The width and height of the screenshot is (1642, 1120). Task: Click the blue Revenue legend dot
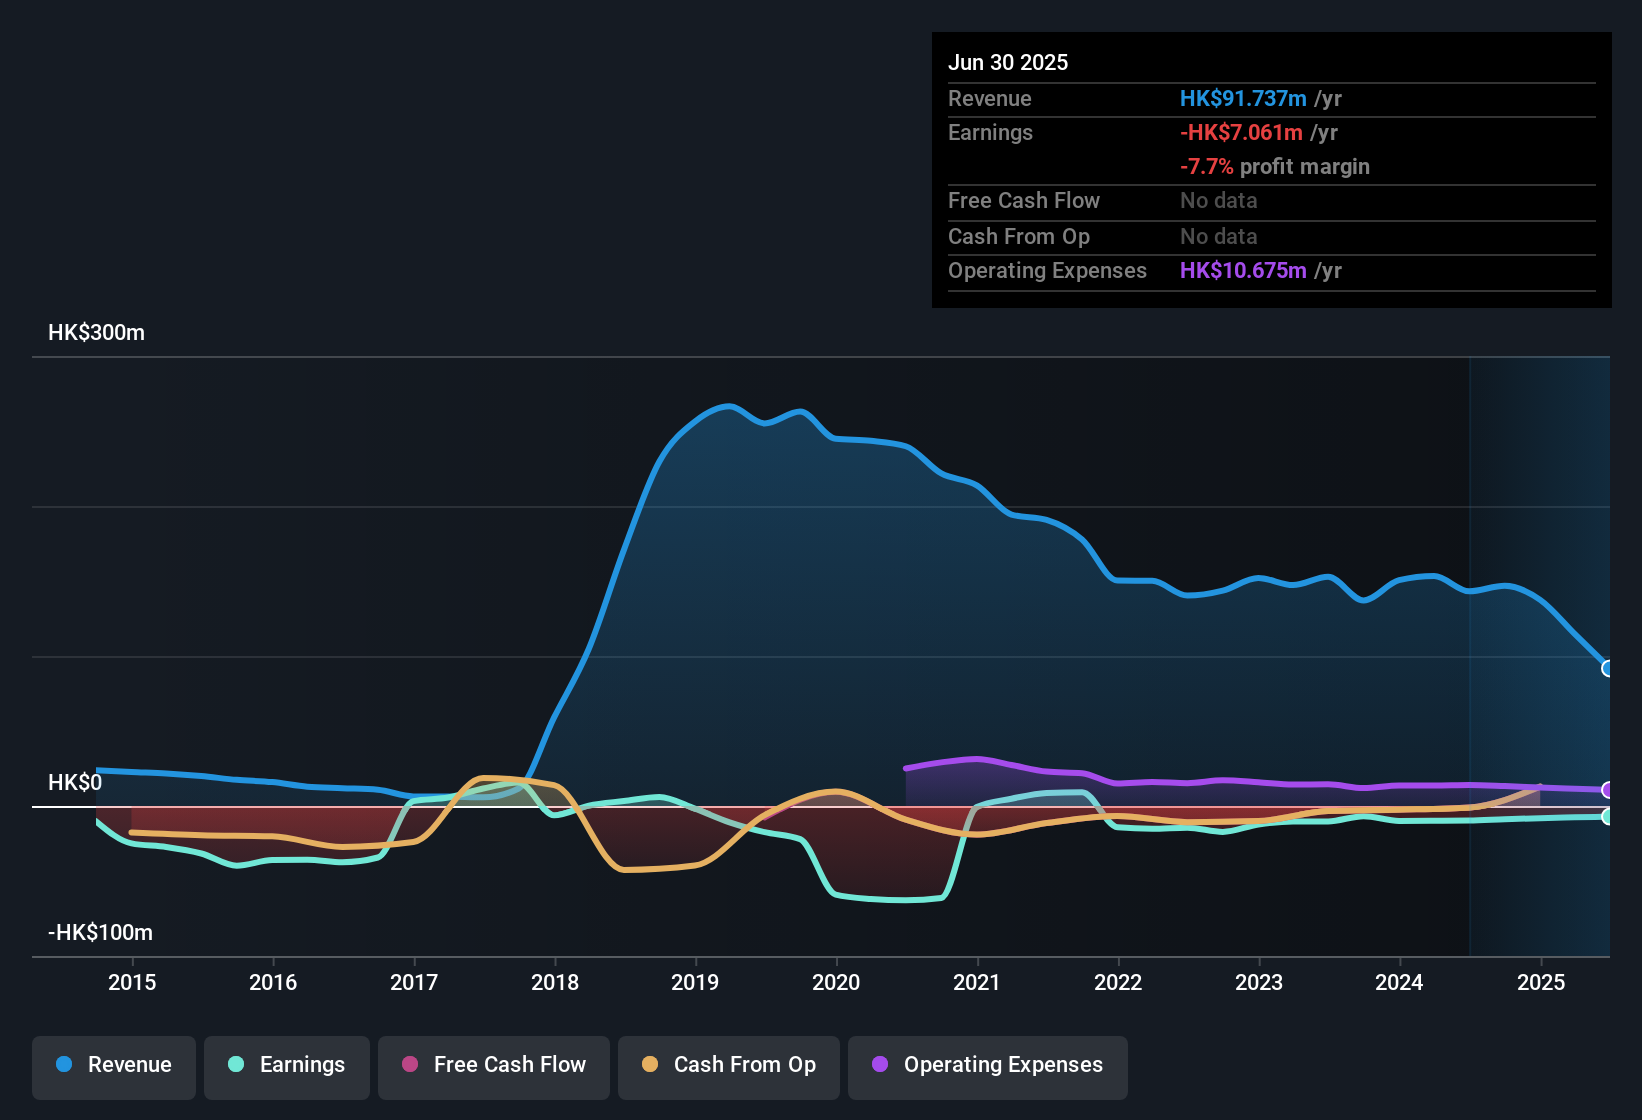63,1065
